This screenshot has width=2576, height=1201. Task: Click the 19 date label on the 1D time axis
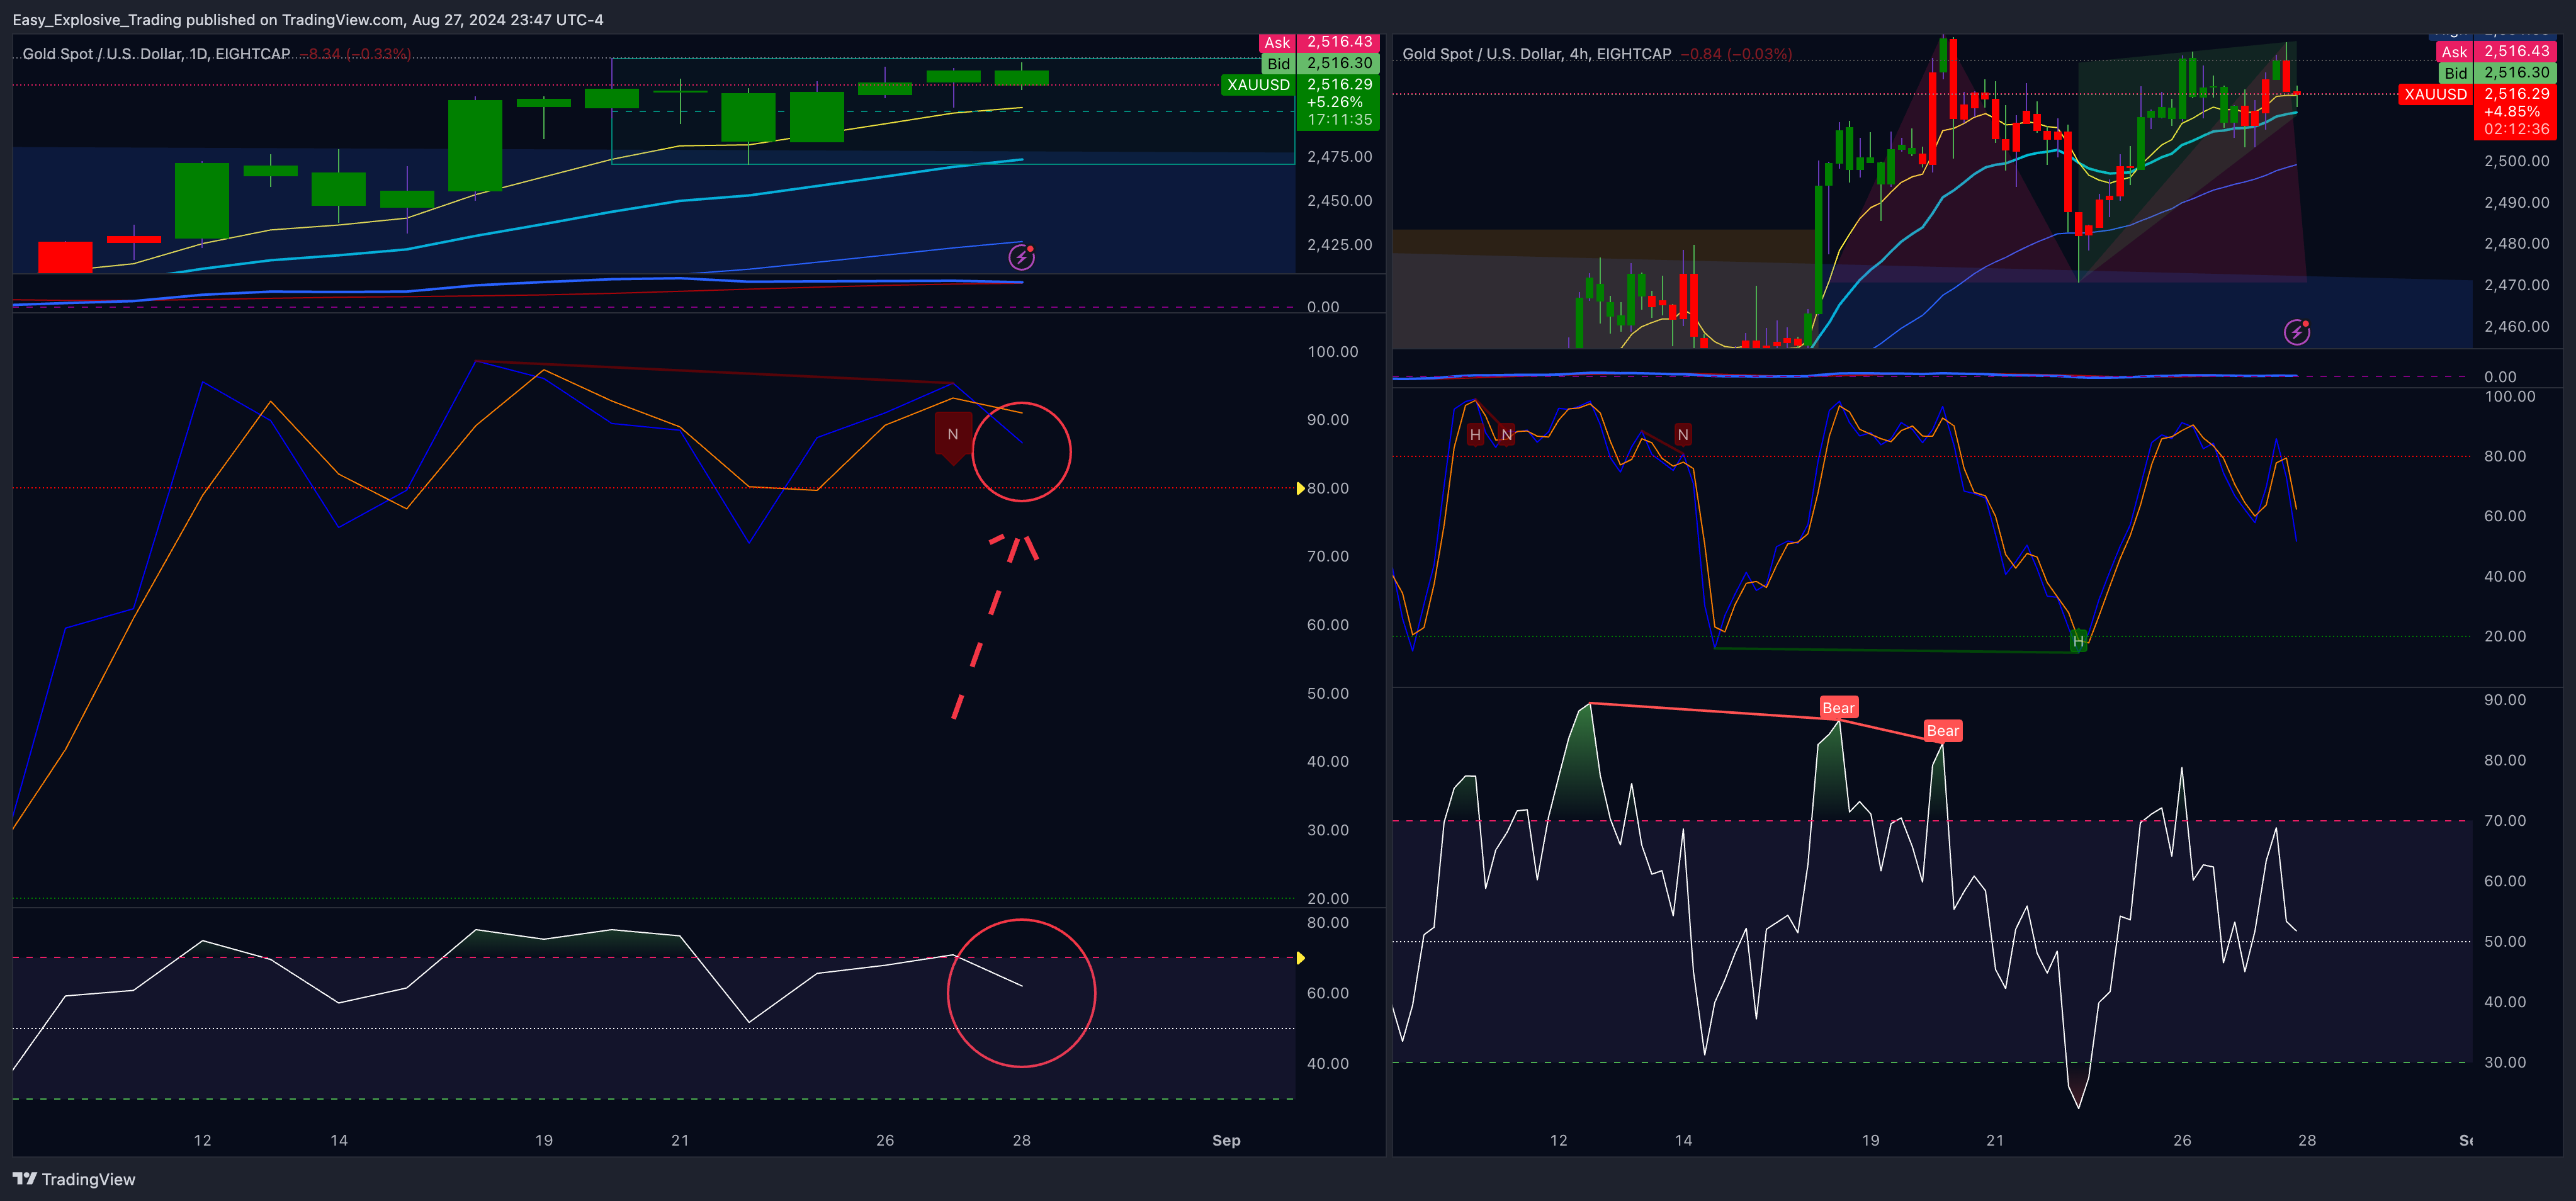[x=543, y=1141]
